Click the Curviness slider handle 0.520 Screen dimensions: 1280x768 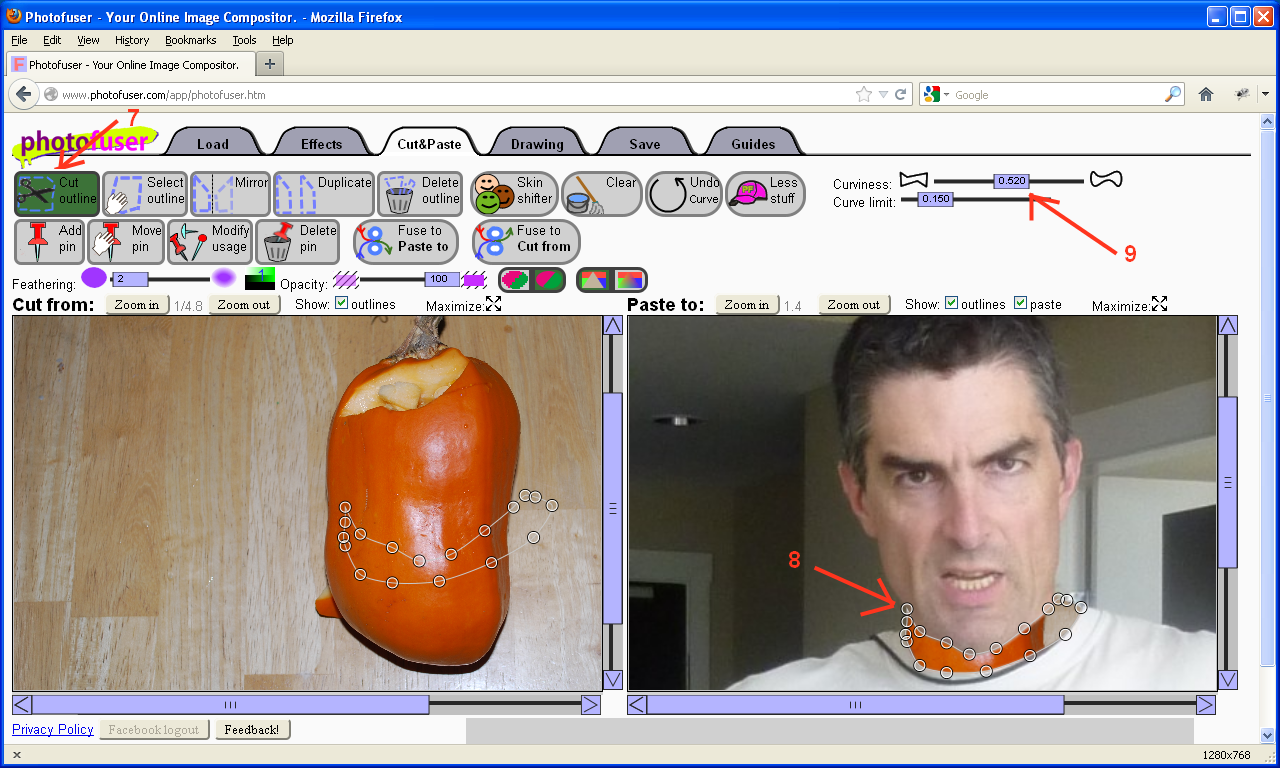pyautogui.click(x=1011, y=181)
